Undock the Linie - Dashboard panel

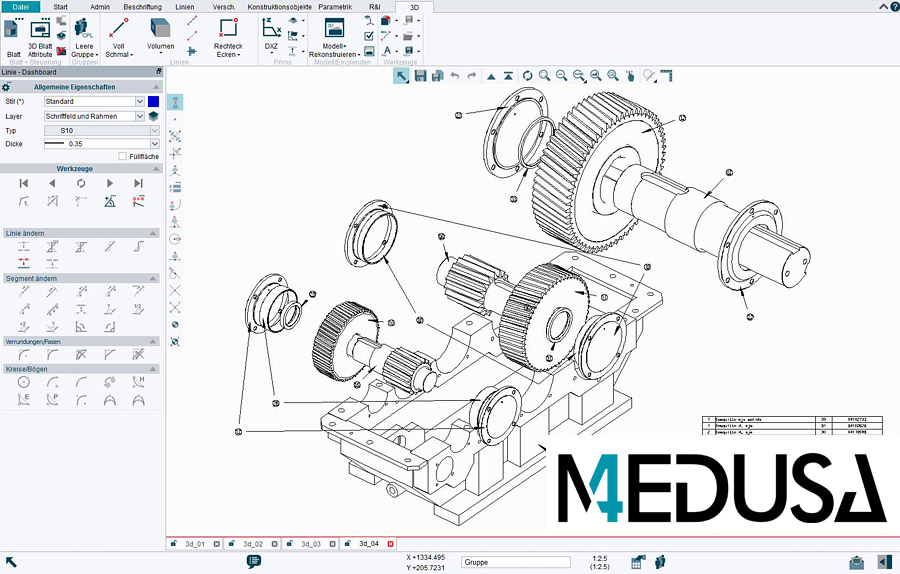click(159, 72)
